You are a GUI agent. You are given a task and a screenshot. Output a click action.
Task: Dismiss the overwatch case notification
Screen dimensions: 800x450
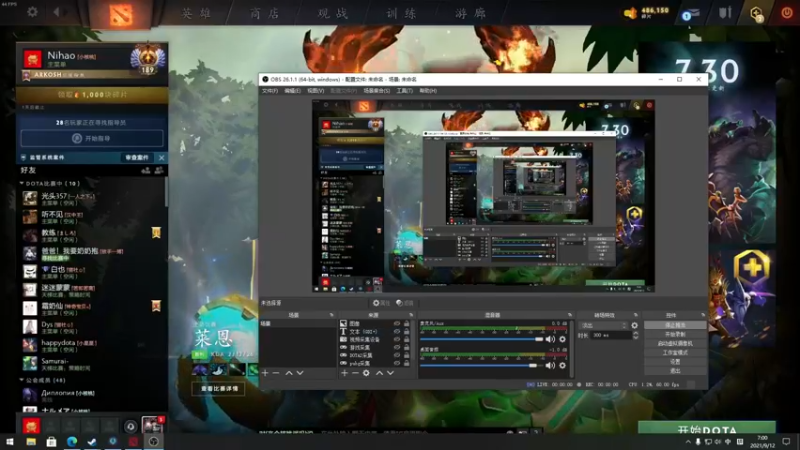point(161,158)
